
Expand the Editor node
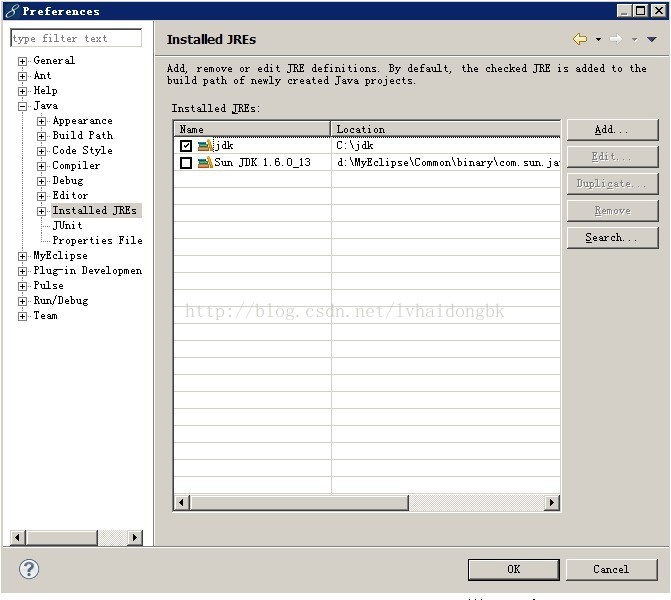coord(41,196)
